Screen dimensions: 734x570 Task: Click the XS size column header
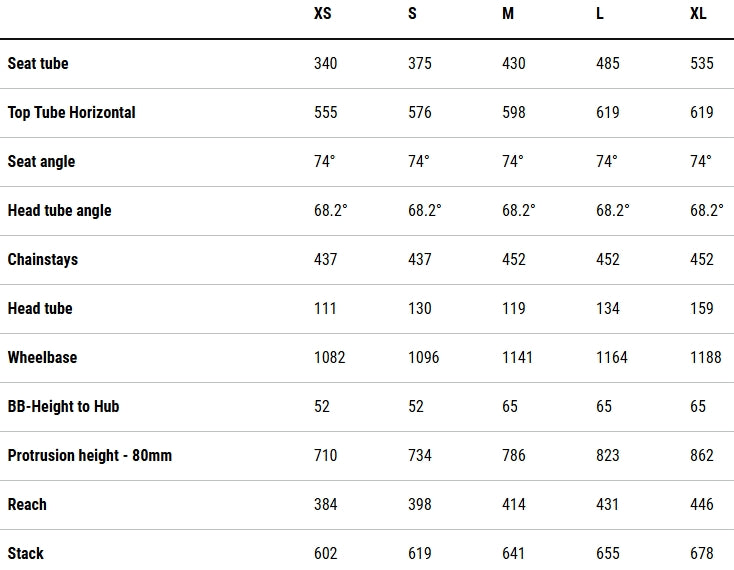[323, 13]
